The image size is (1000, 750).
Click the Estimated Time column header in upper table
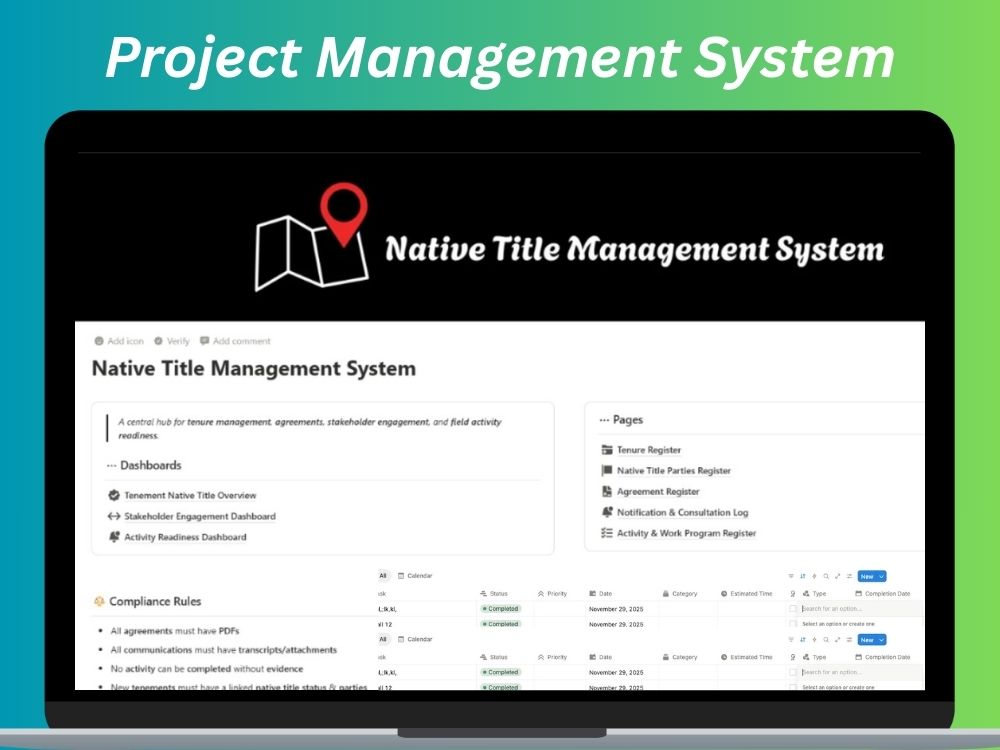(747, 594)
